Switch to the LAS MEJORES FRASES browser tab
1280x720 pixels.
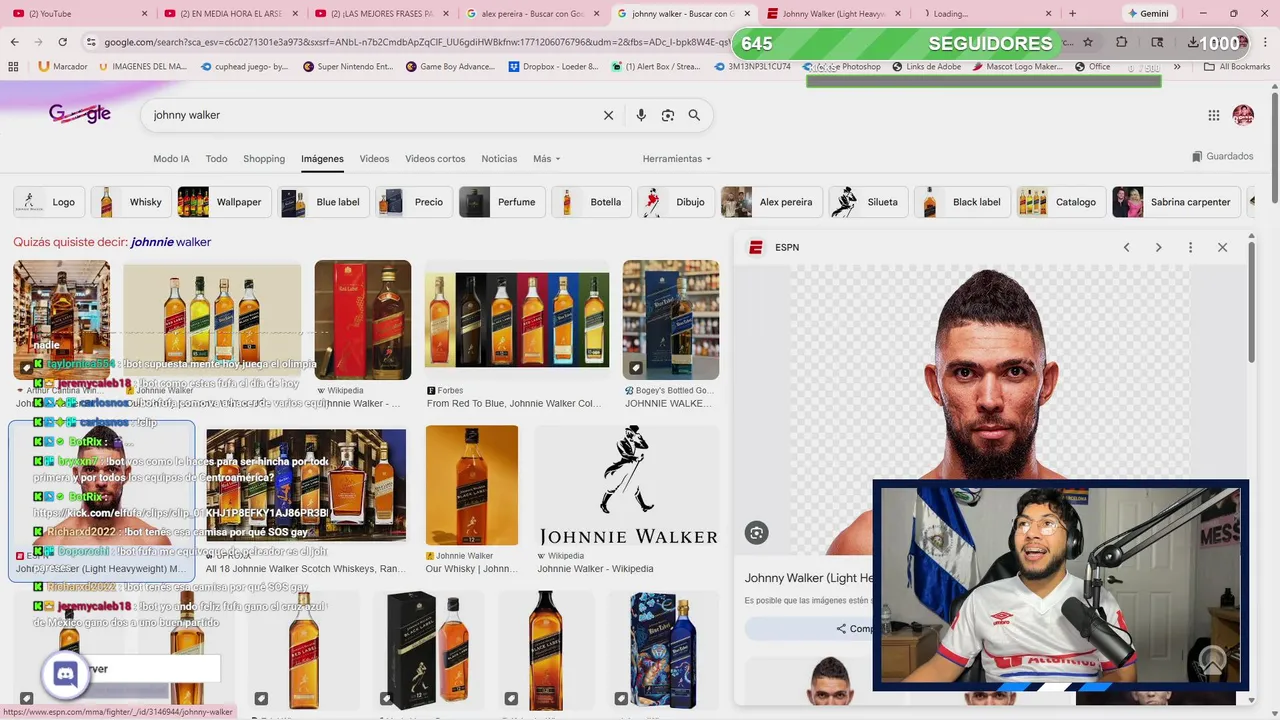pos(380,14)
